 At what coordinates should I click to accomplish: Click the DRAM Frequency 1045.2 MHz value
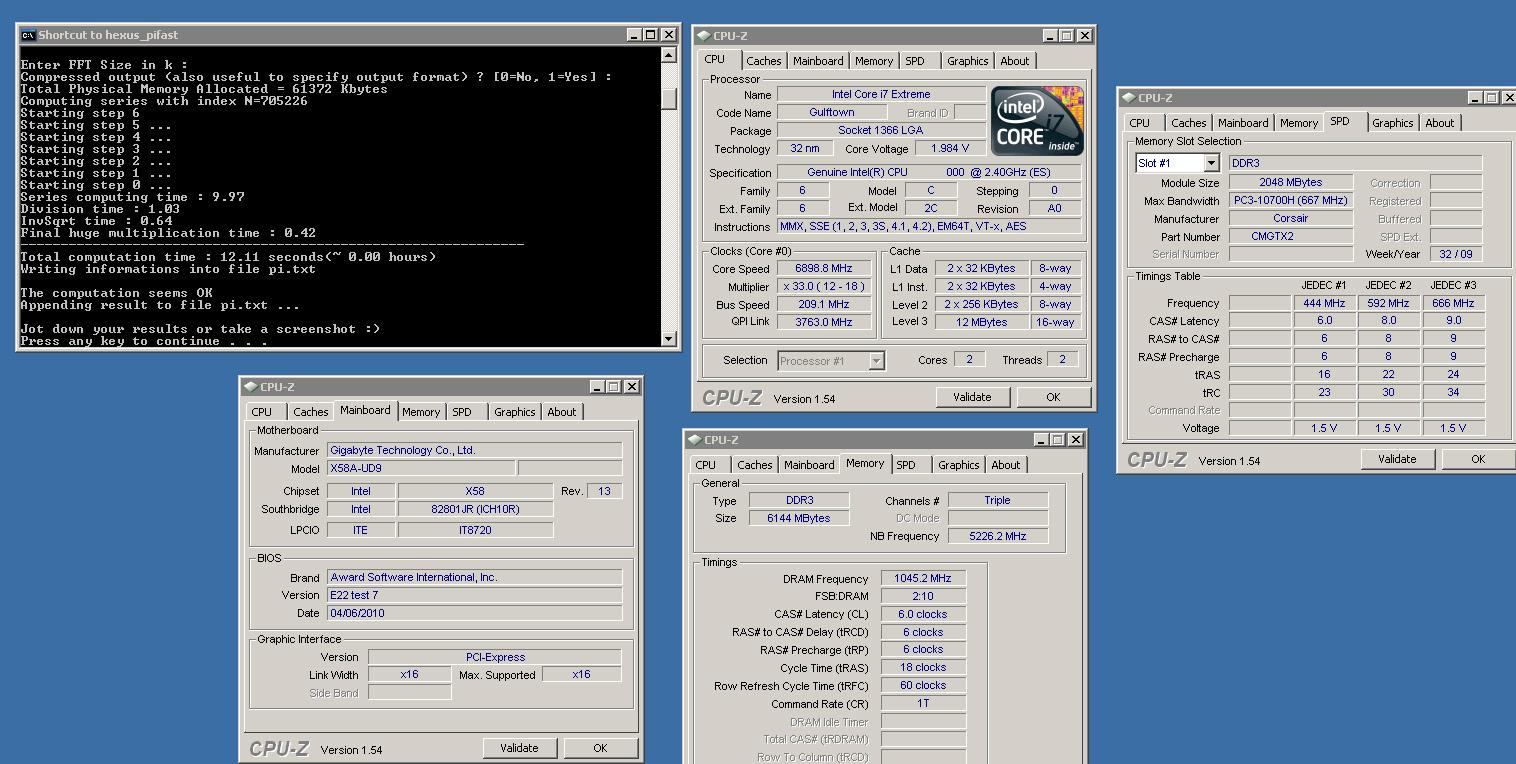pyautogui.click(x=923, y=578)
